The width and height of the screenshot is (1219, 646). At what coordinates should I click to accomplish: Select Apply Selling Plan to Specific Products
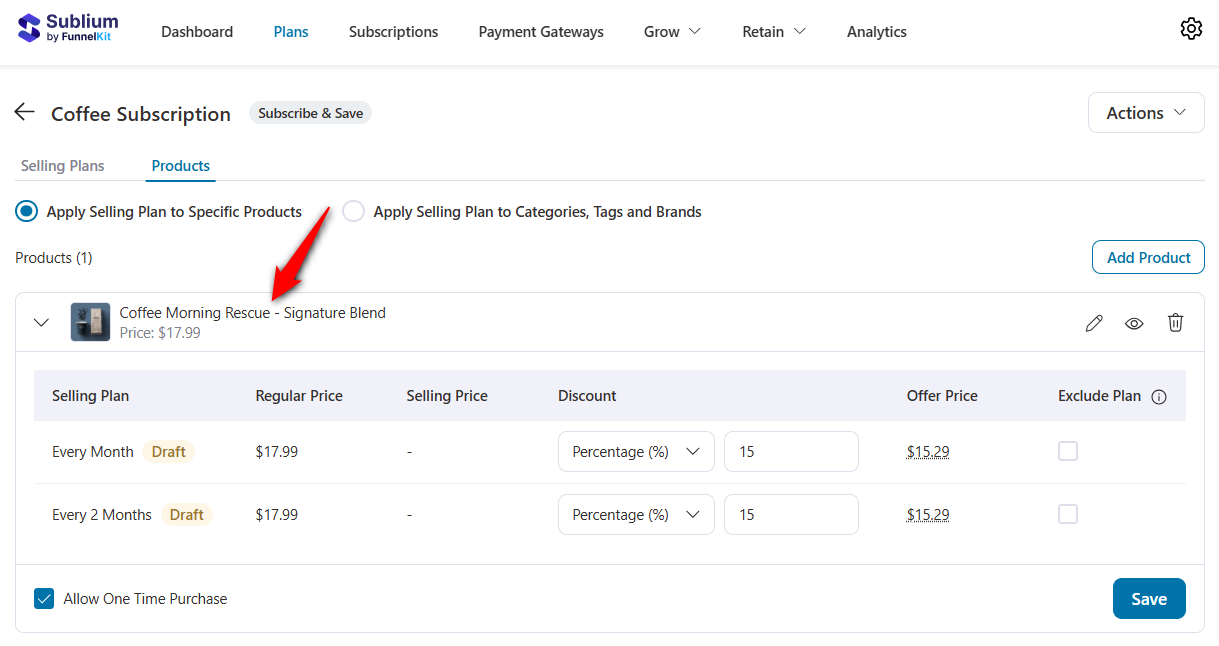24,211
